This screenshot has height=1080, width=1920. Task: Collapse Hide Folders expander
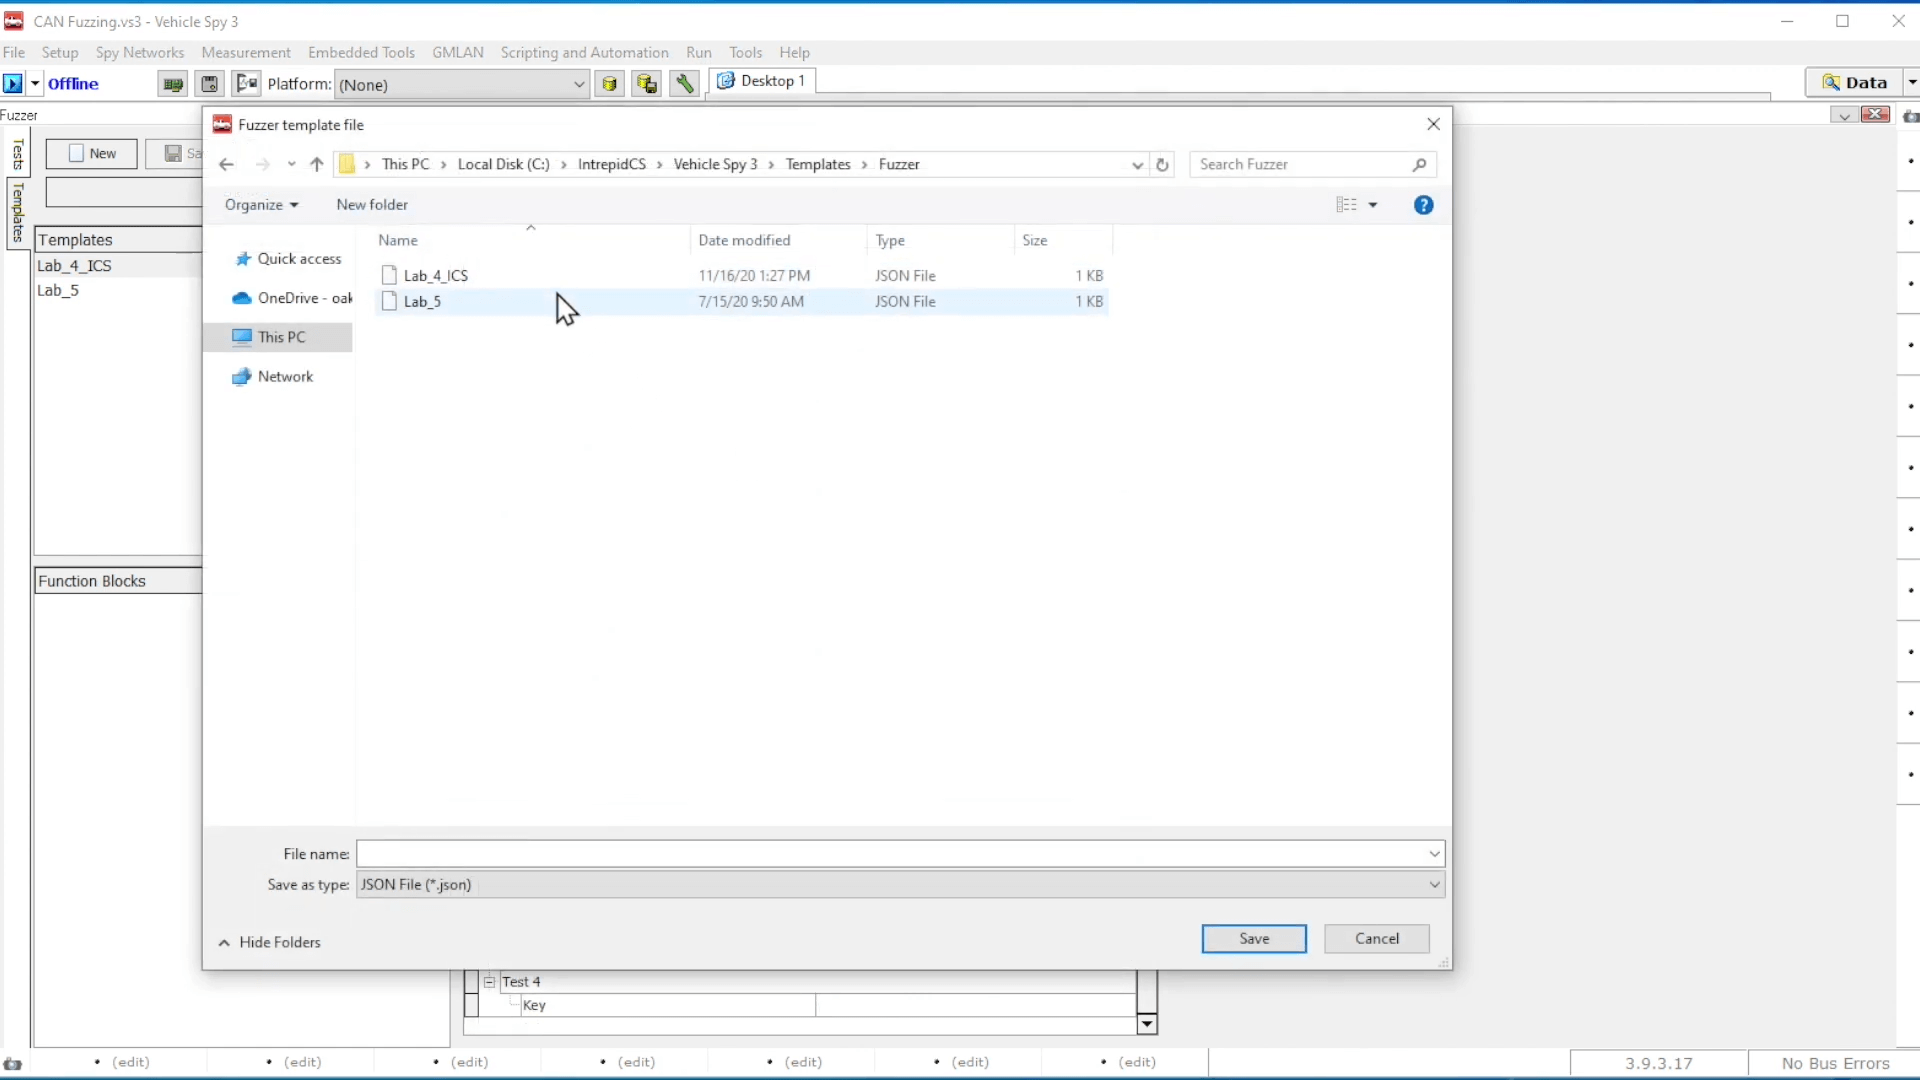coord(269,943)
